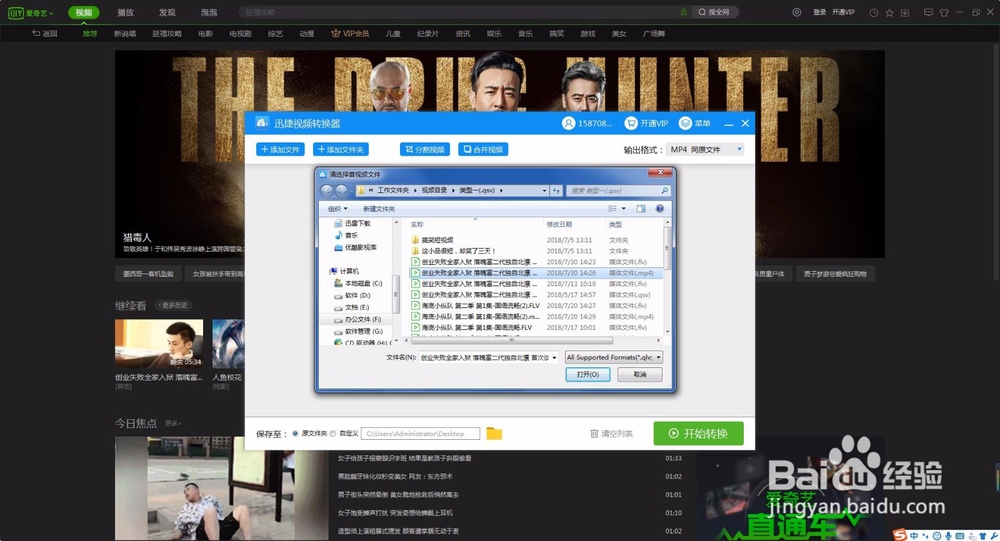This screenshot has height=541, width=1000.
Task: Select the .qsv file dated 2018/5/17
Action: pos(536,295)
